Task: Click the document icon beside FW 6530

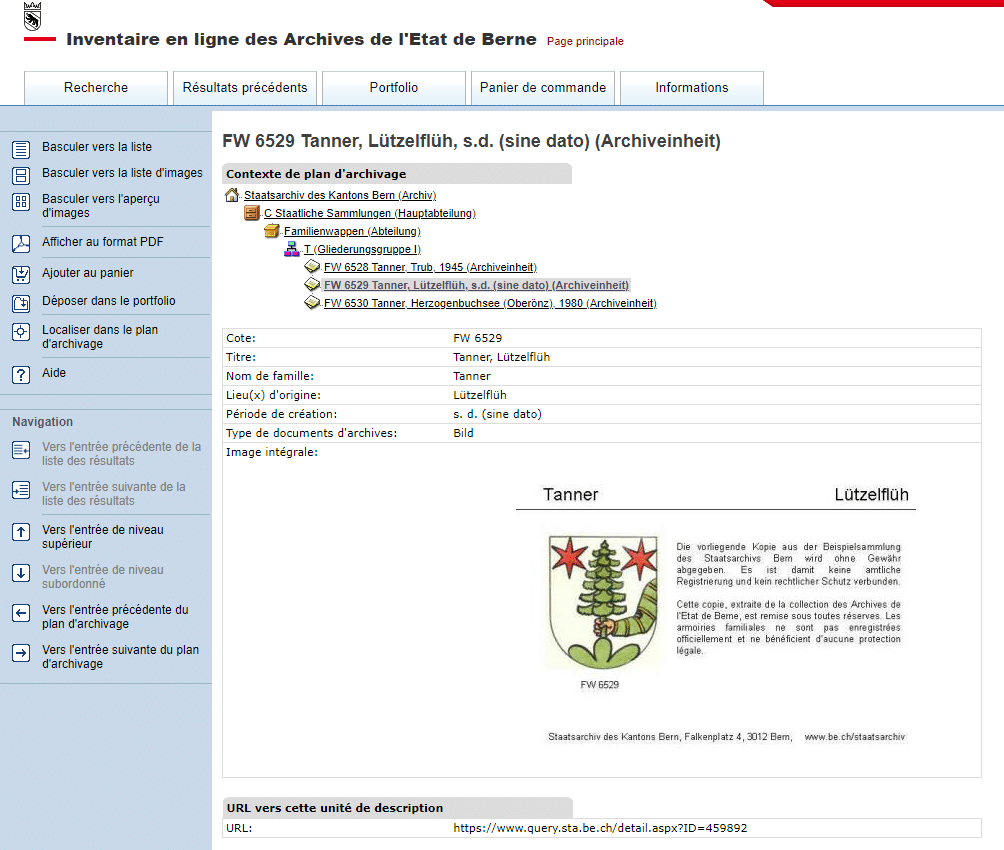Action: (x=312, y=302)
